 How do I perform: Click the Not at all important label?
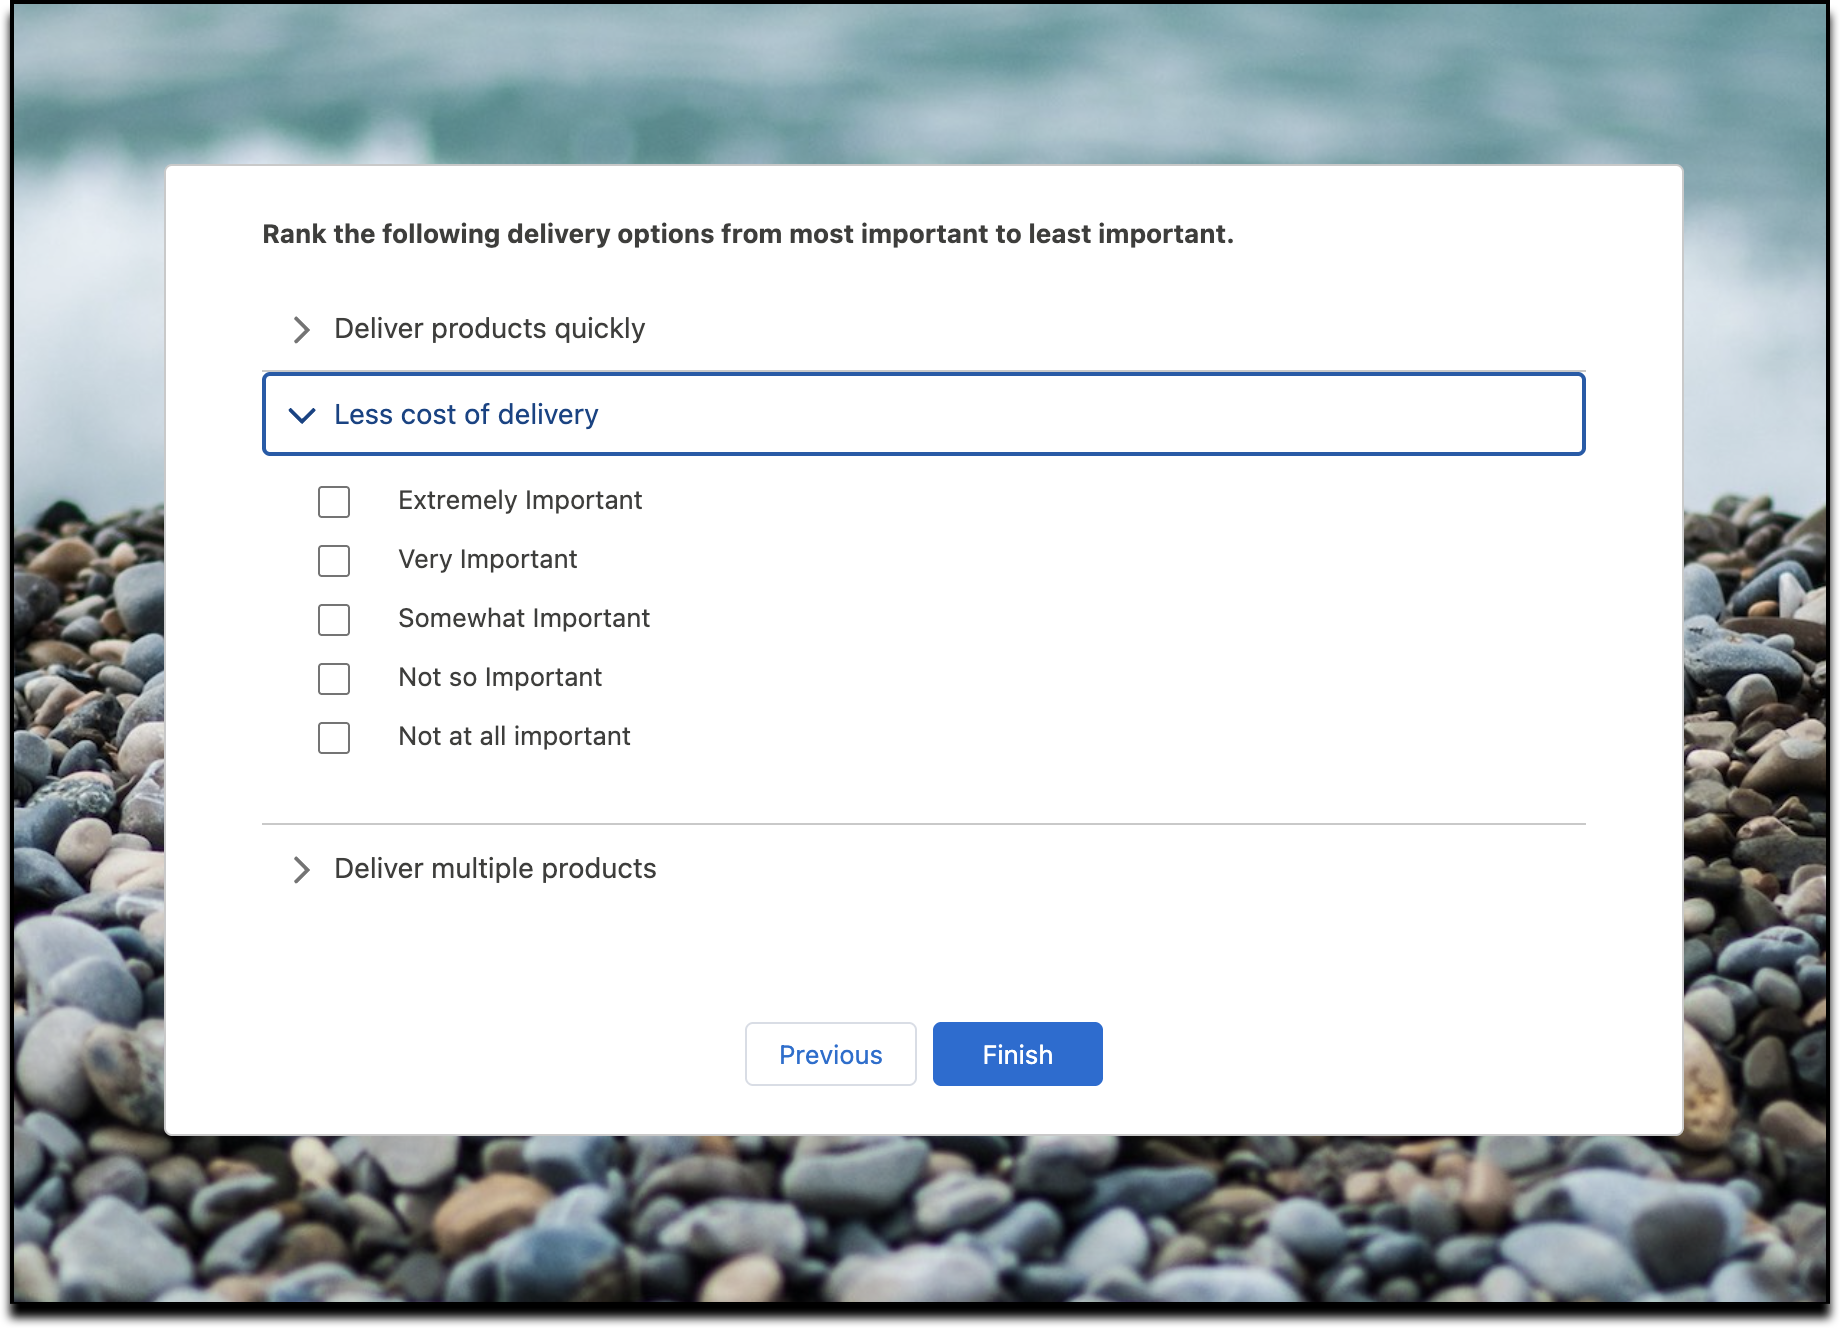tap(514, 737)
